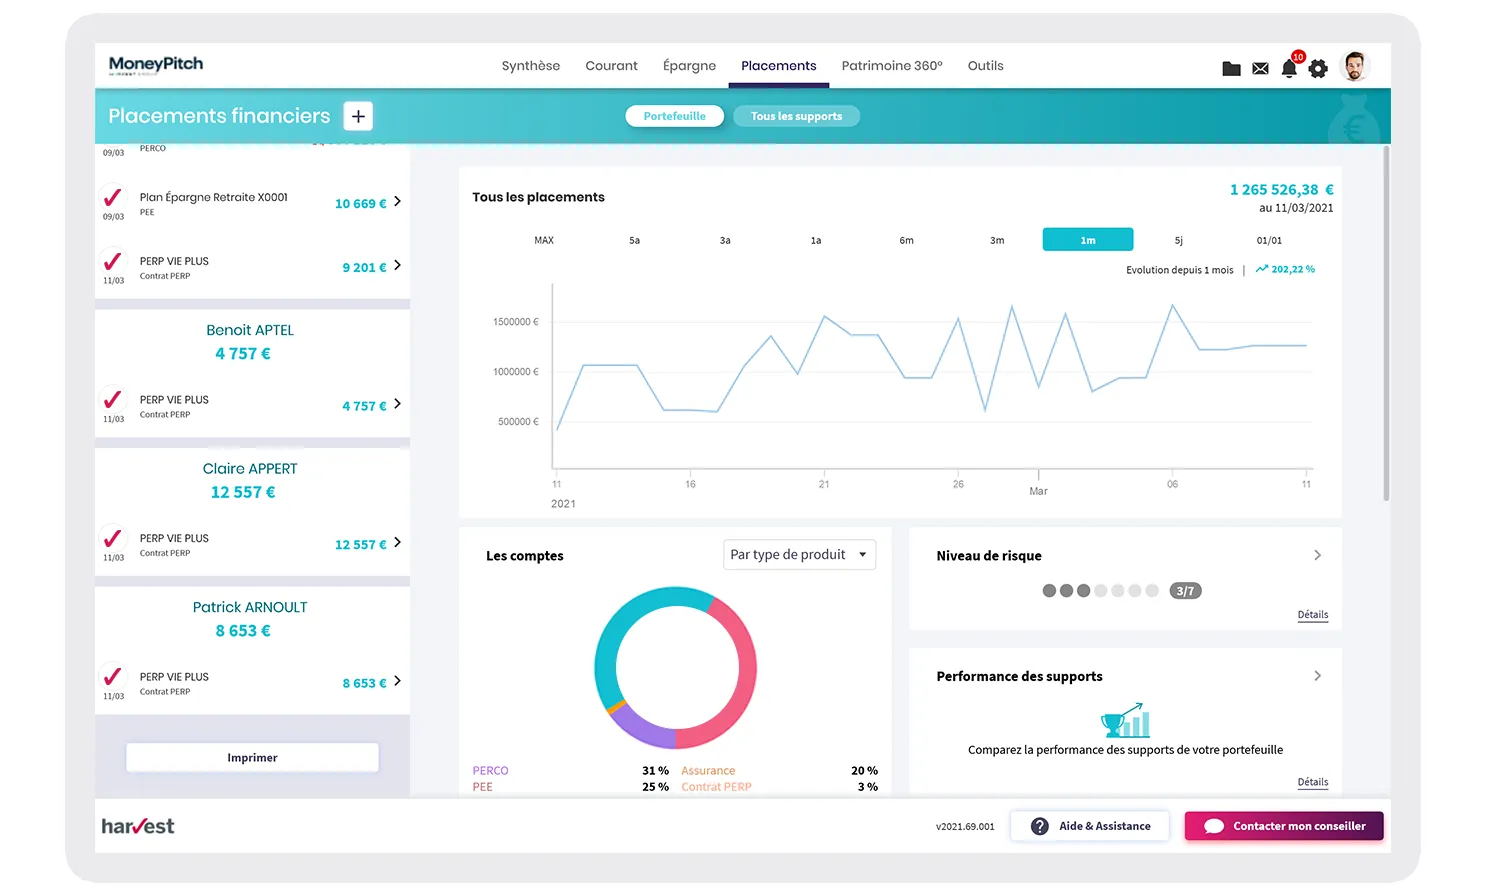Toggle the check mark for Patrick ARNOULT's PERP VIE PLUS
1486x896 pixels.
point(113,676)
